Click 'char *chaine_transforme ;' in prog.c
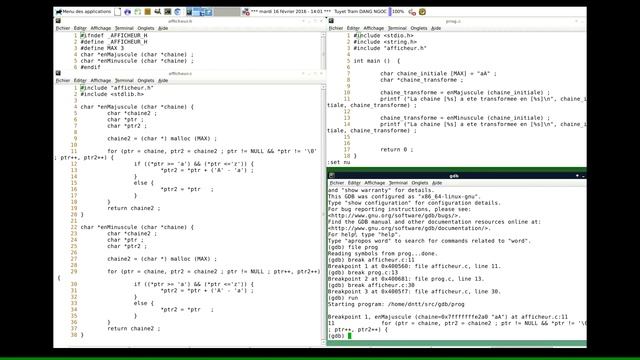The height and width of the screenshot is (360, 640). click(422, 80)
